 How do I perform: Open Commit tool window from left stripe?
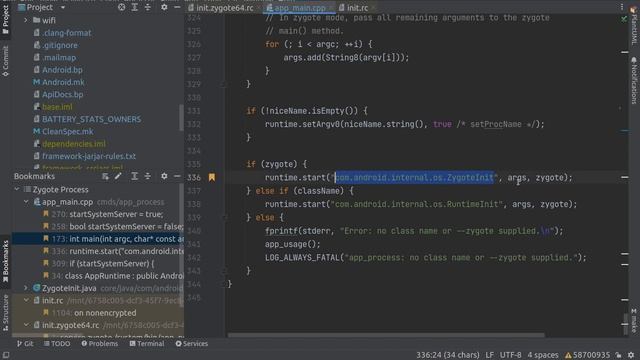[x=5, y=61]
